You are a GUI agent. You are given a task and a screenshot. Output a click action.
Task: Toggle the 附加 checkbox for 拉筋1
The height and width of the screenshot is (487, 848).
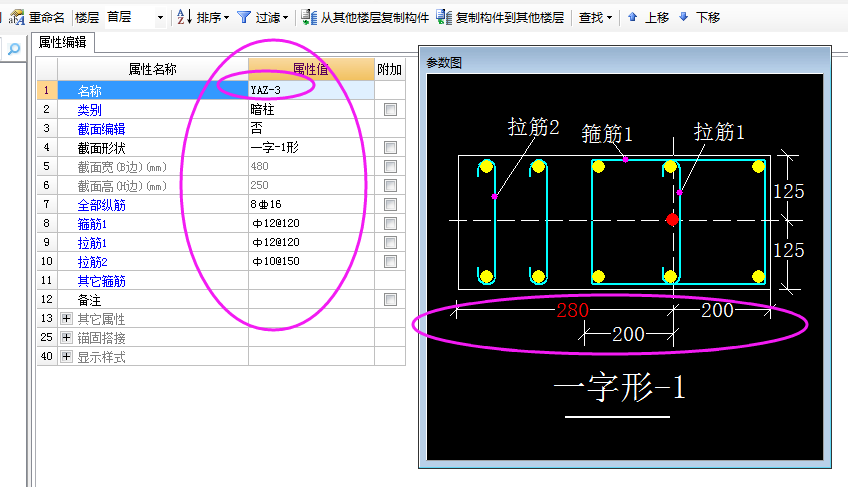coord(390,242)
